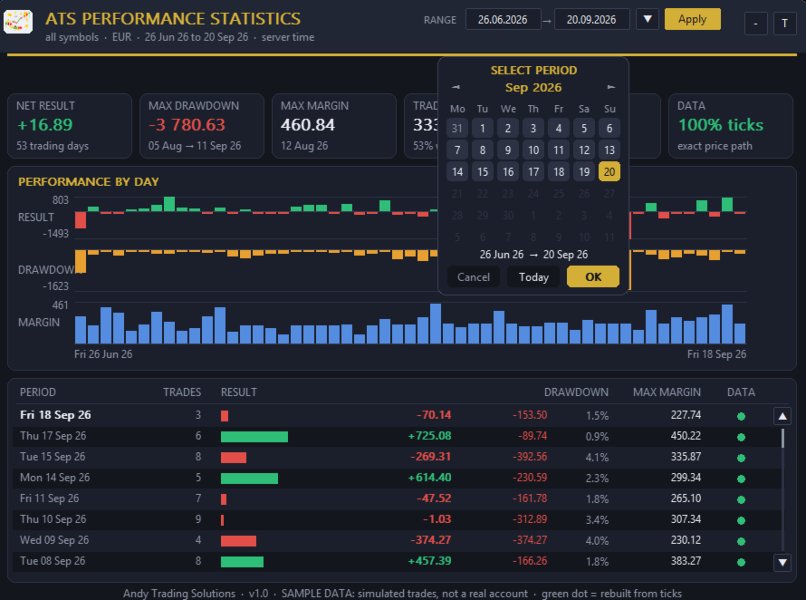Click the DRAWDOWN column header
This screenshot has height=600, width=806.
576,392
